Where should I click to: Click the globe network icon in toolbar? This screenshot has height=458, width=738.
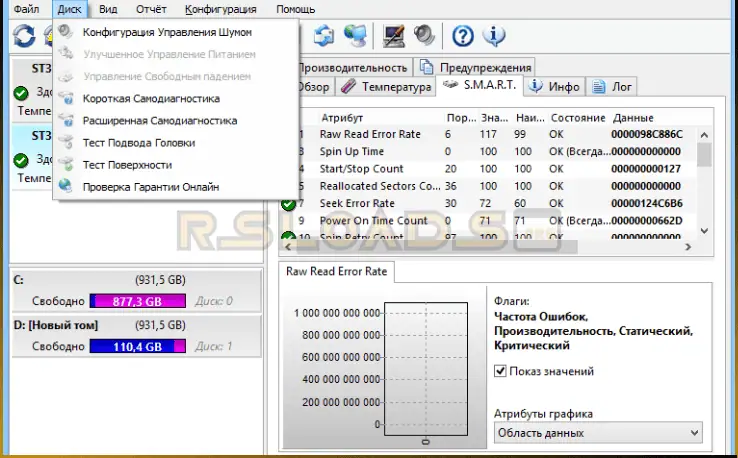(x=354, y=36)
